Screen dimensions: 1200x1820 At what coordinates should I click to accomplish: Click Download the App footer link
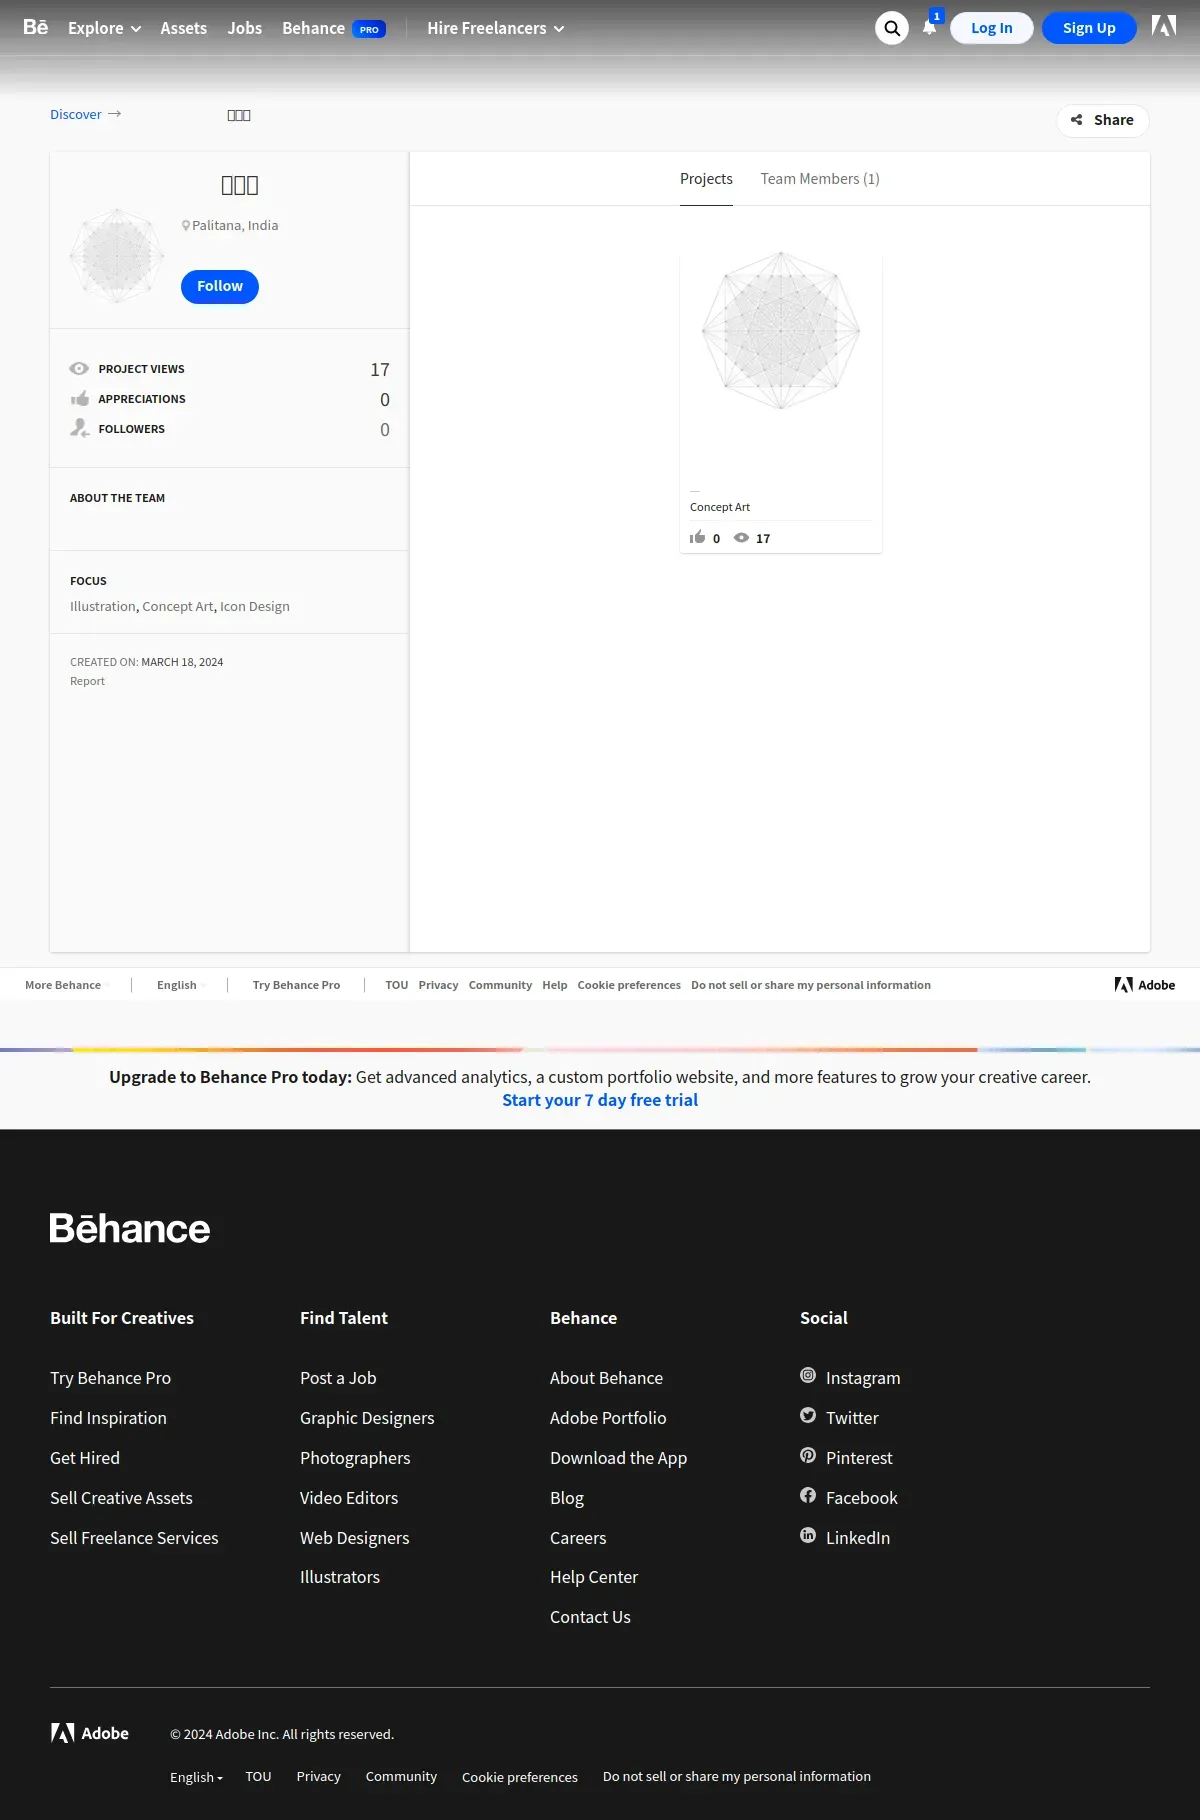tap(618, 1458)
